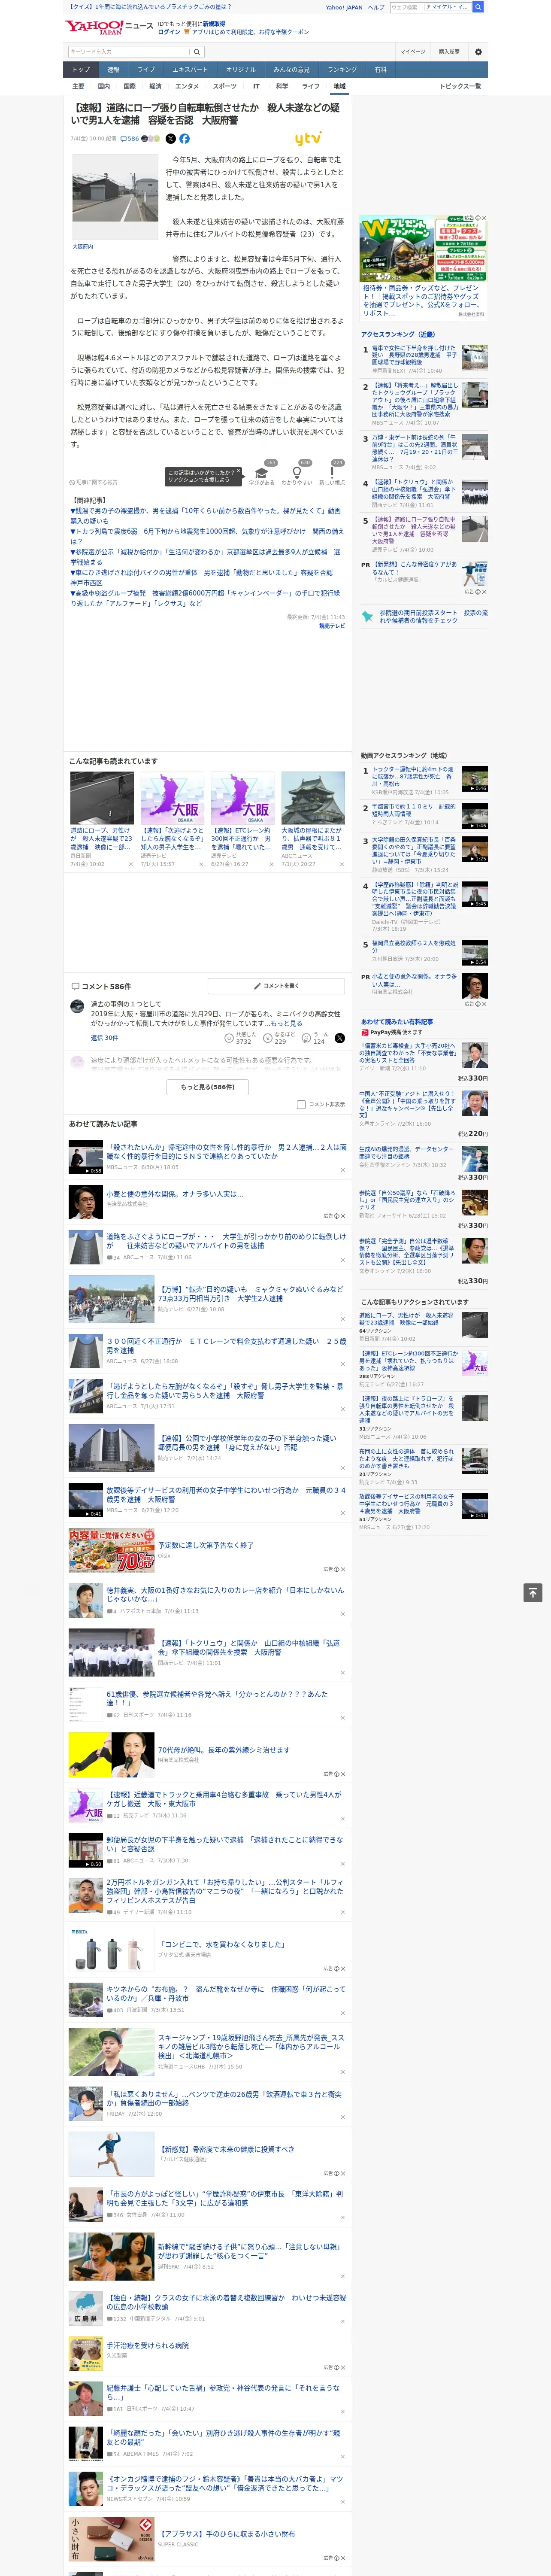
Task: Share comment via X icon
Action: click(x=340, y=1038)
